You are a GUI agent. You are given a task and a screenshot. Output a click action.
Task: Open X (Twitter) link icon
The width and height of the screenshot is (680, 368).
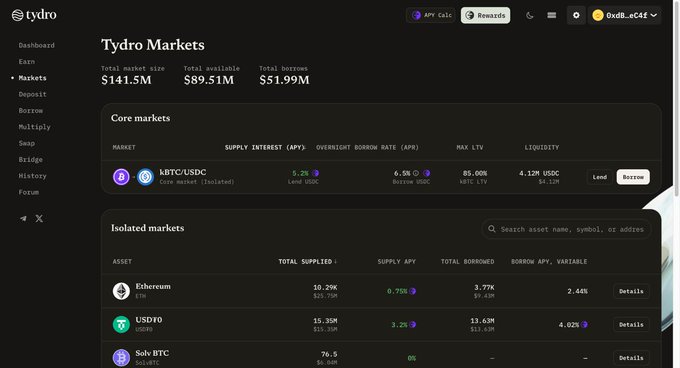point(39,218)
